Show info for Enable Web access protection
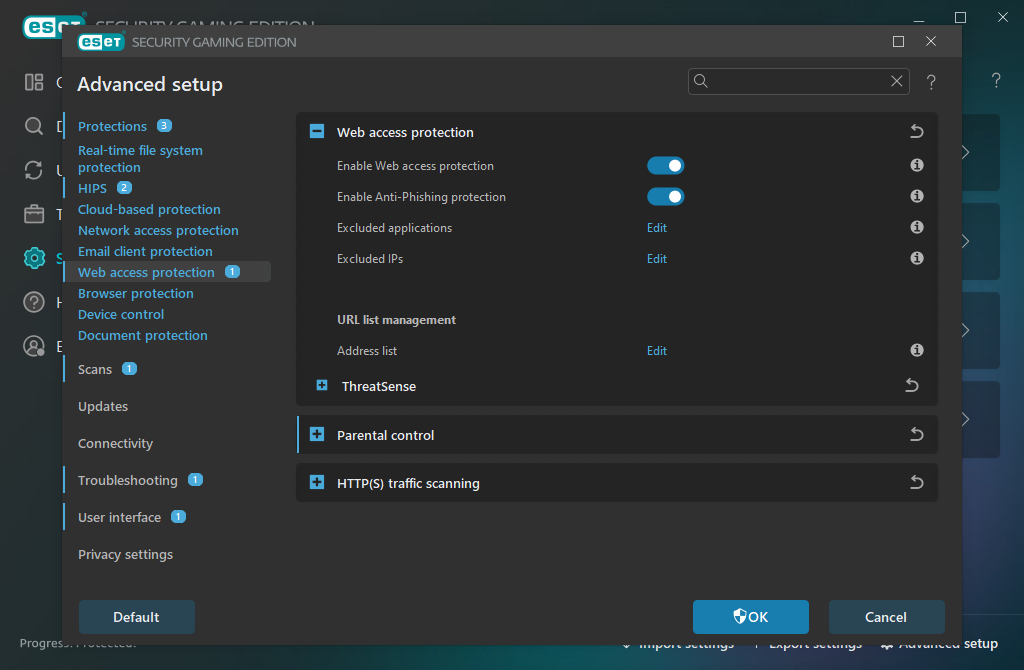 coord(917,165)
